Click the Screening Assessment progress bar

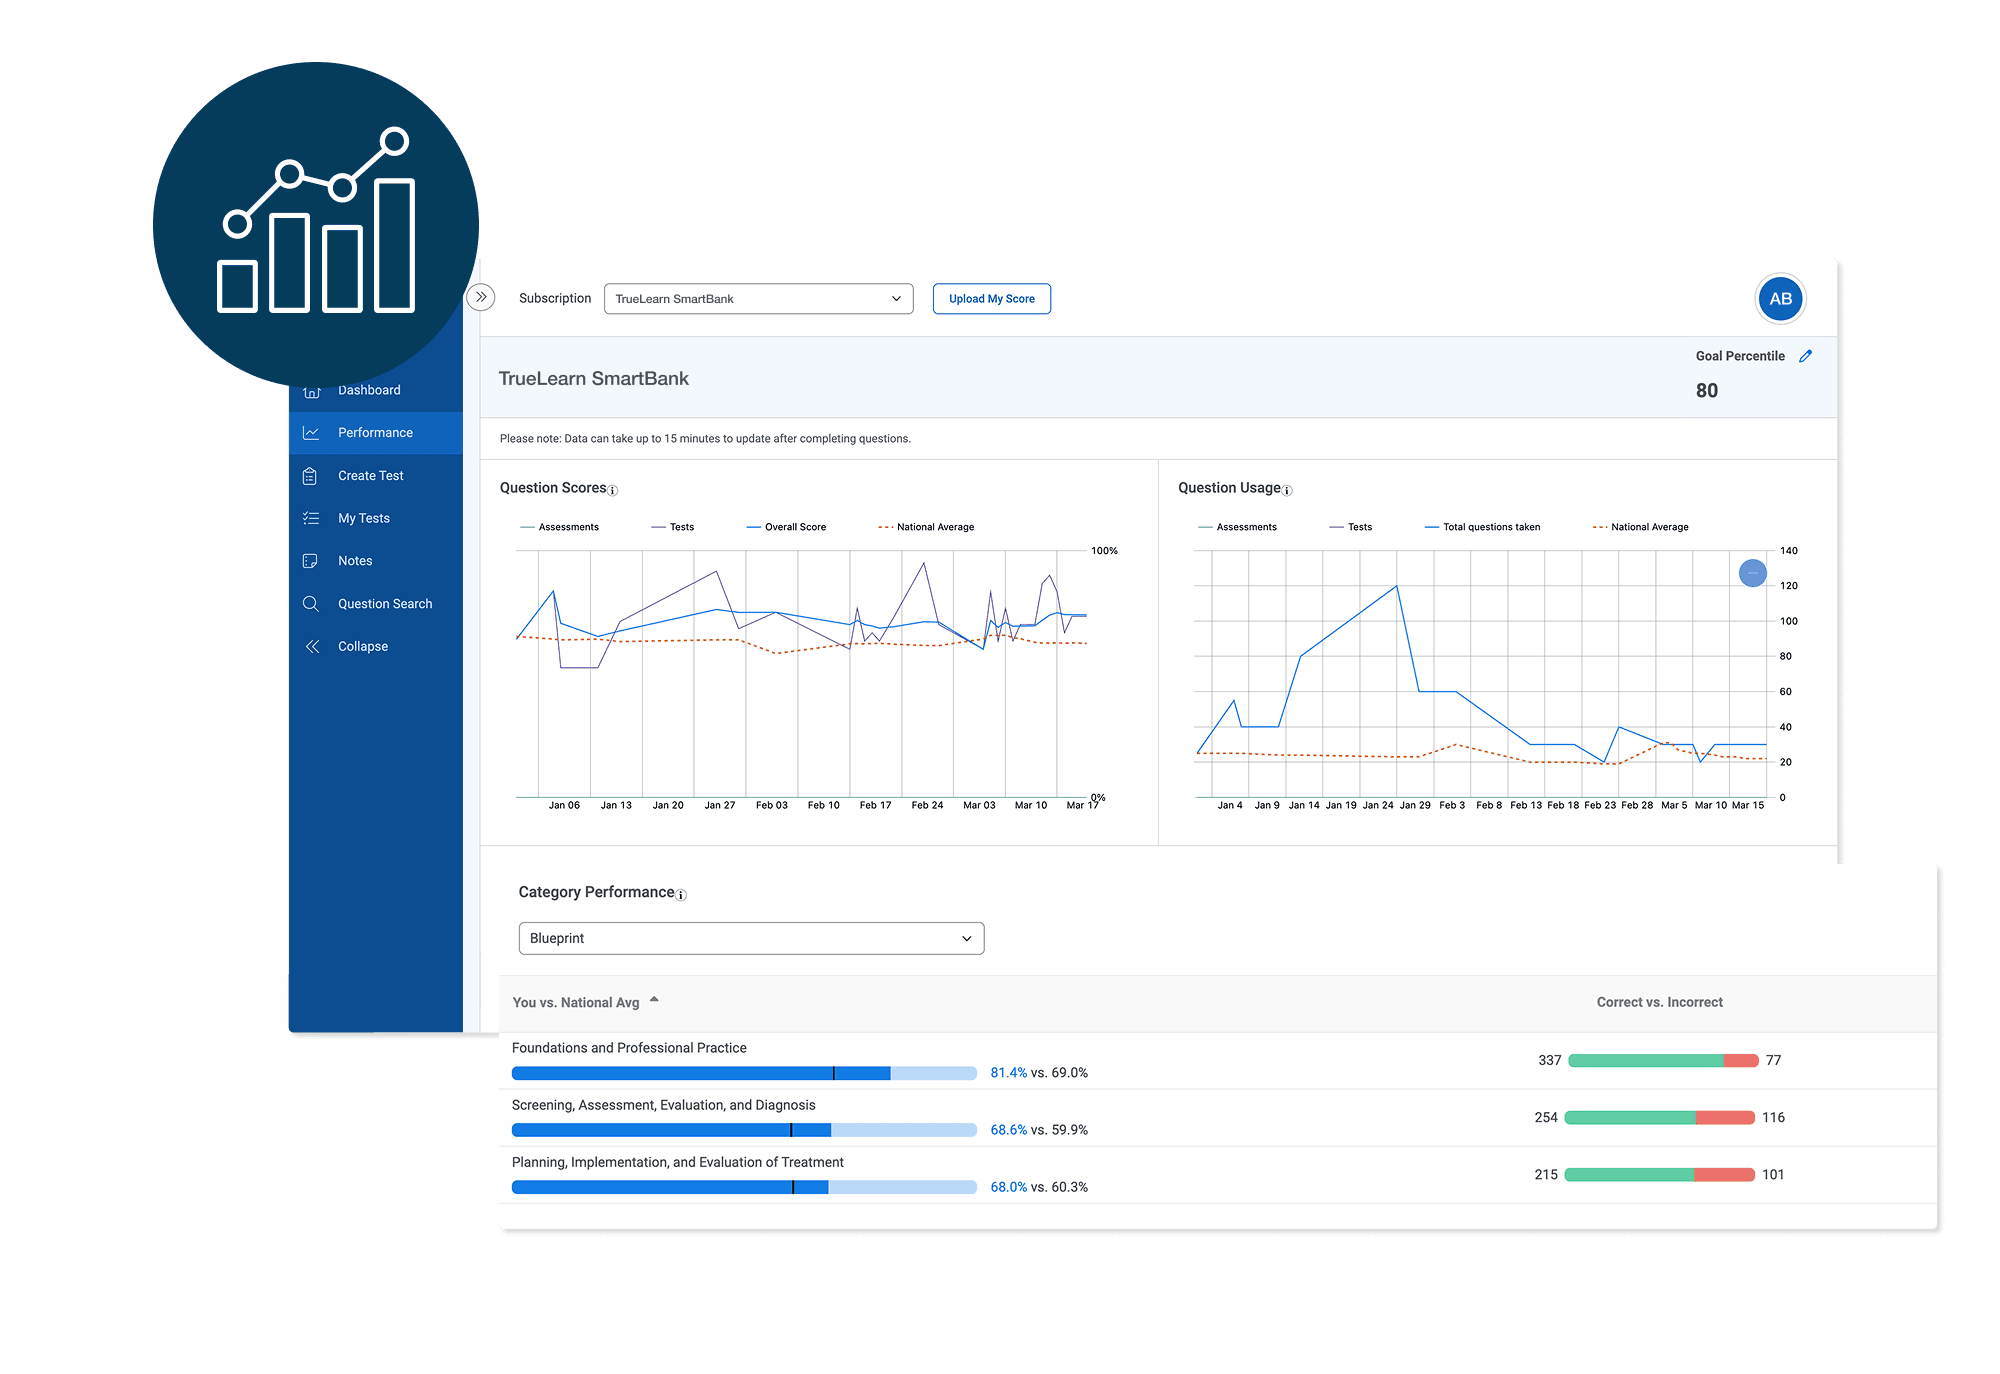[x=744, y=1130]
